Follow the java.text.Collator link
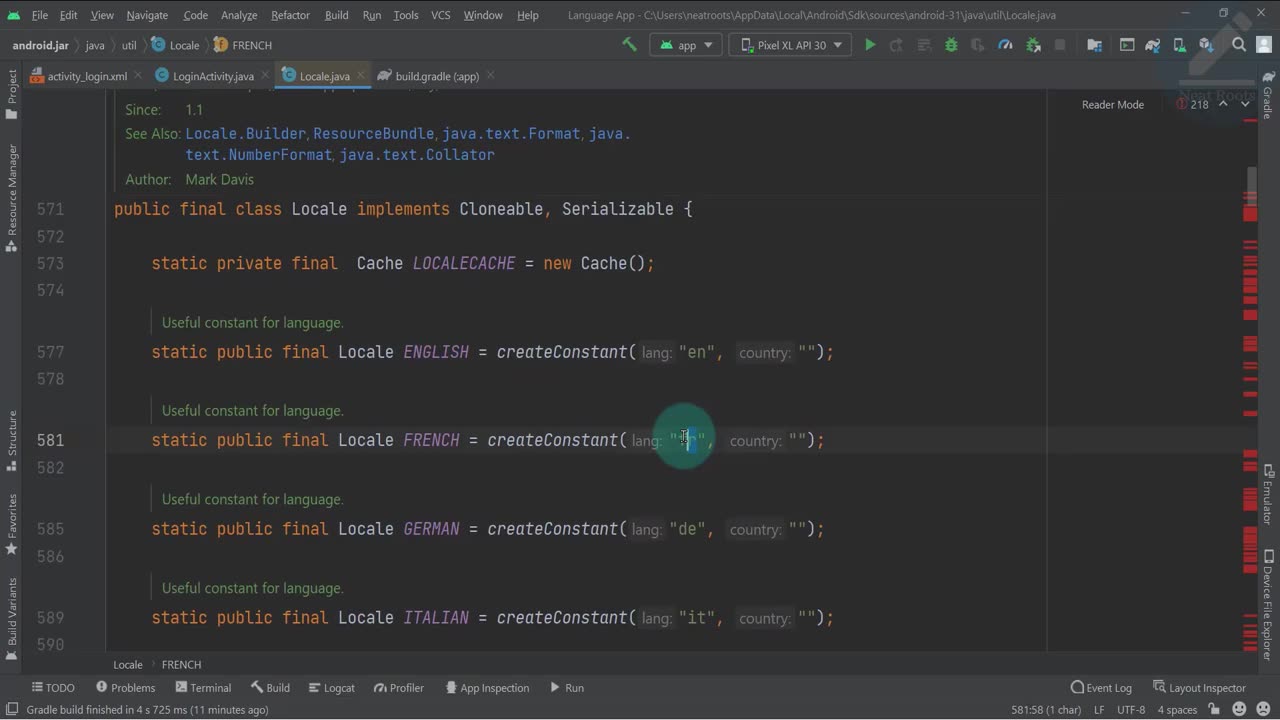Viewport: 1280px width, 720px height. pyautogui.click(x=417, y=155)
